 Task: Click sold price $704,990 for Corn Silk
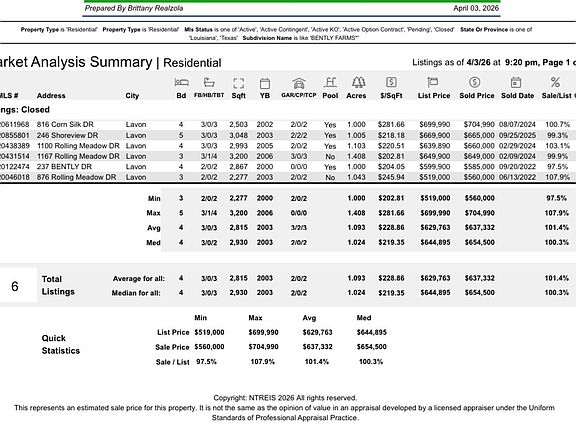479,125
